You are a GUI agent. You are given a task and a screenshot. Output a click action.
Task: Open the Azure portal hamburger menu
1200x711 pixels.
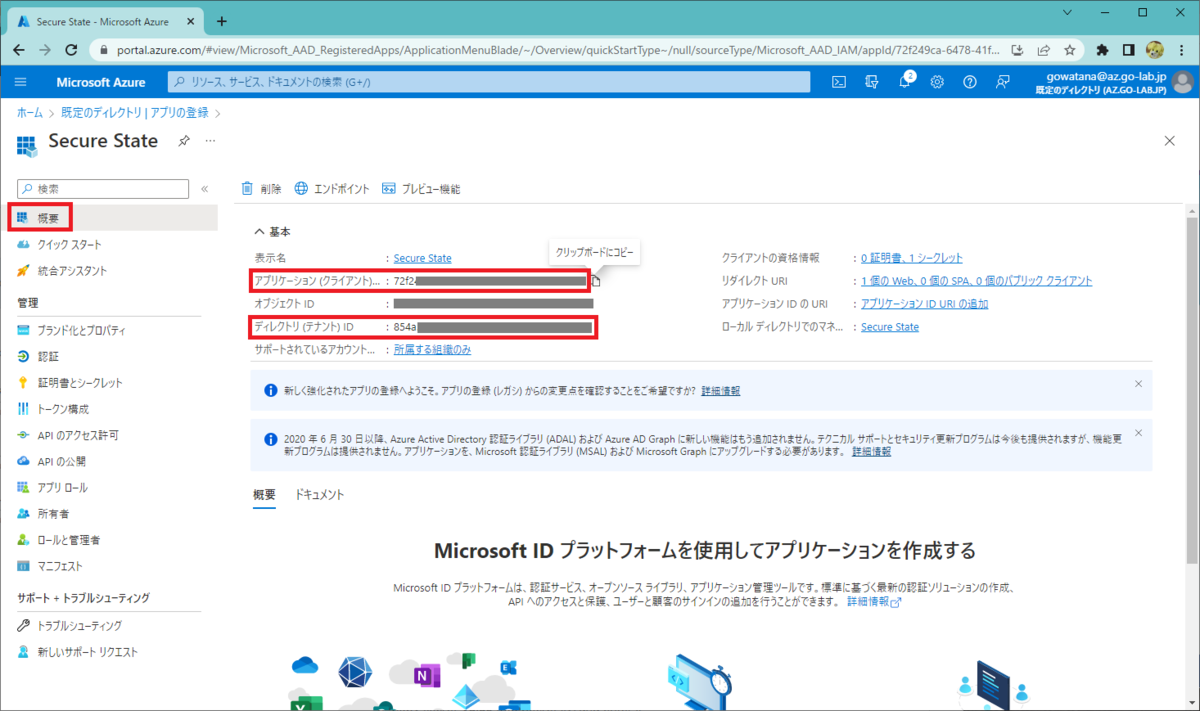[x=21, y=82]
